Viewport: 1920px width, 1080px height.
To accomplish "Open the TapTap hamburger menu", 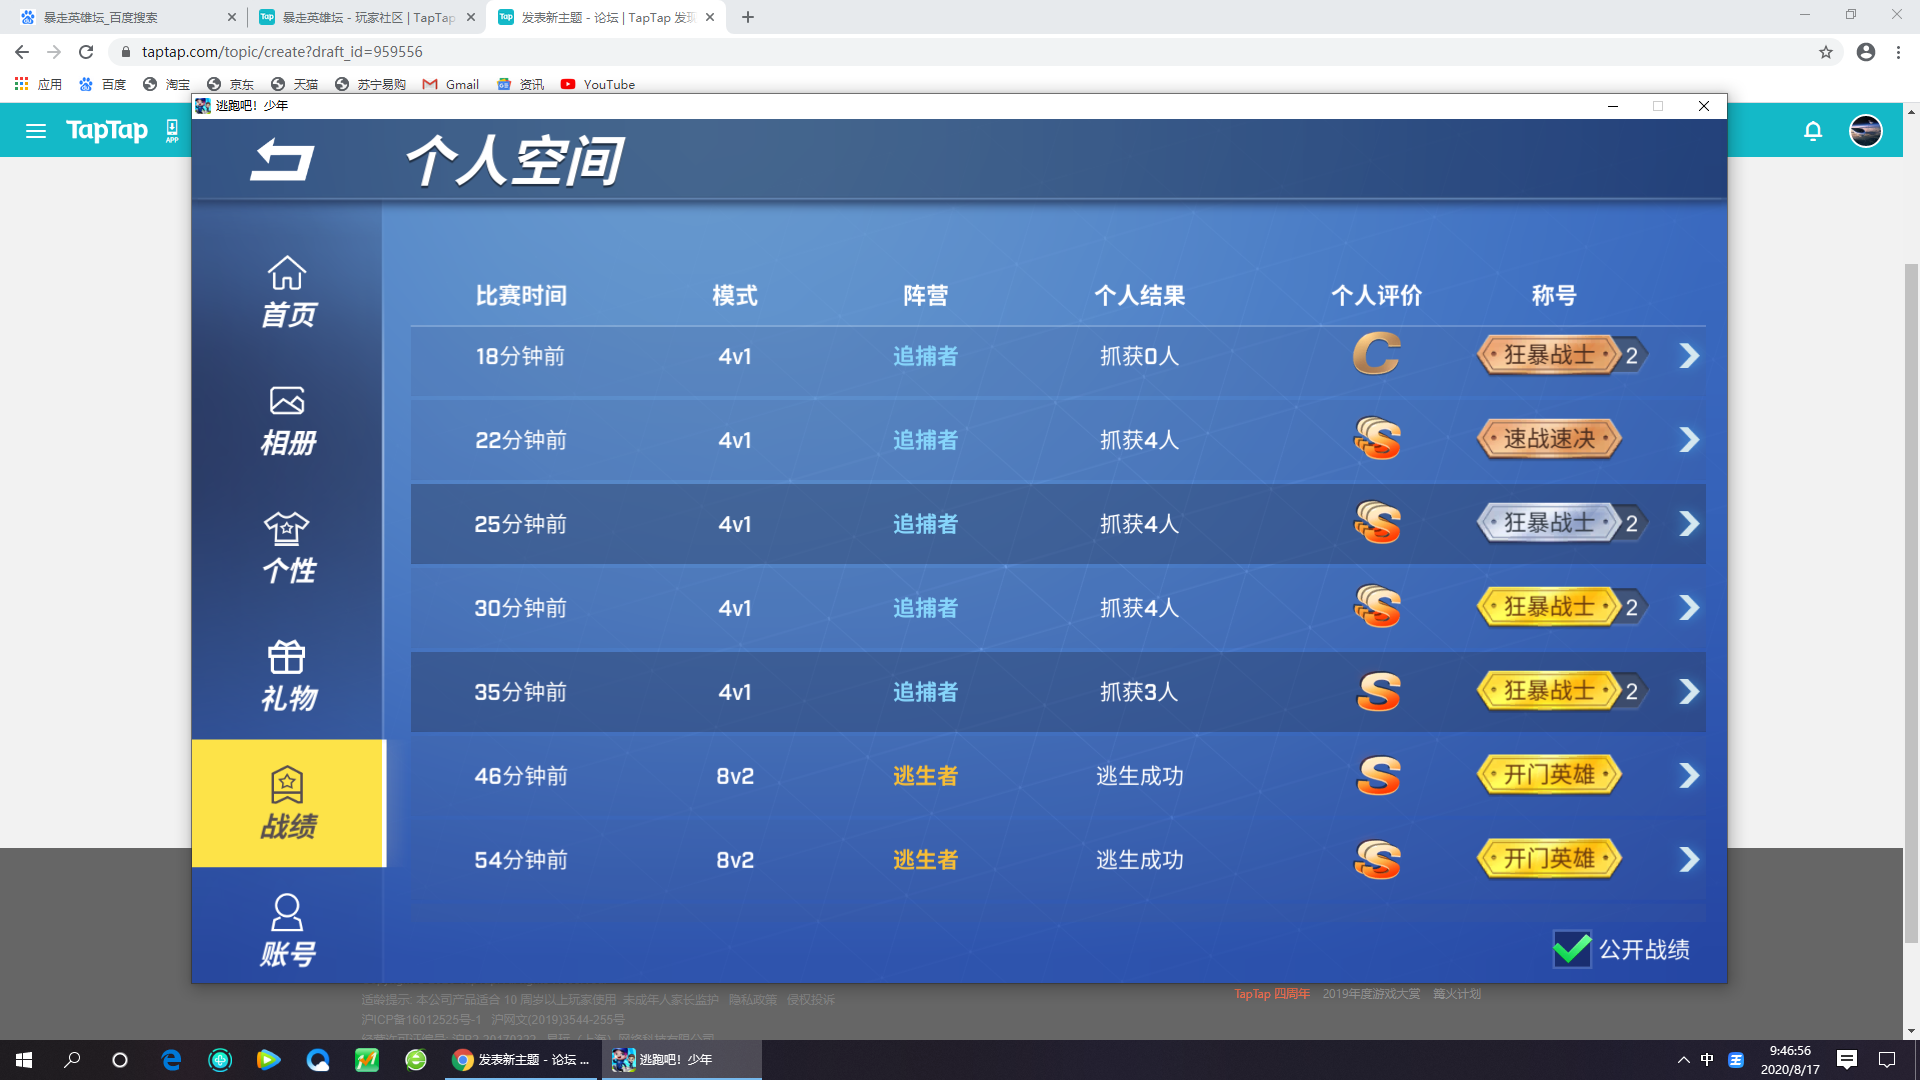I will click(36, 131).
